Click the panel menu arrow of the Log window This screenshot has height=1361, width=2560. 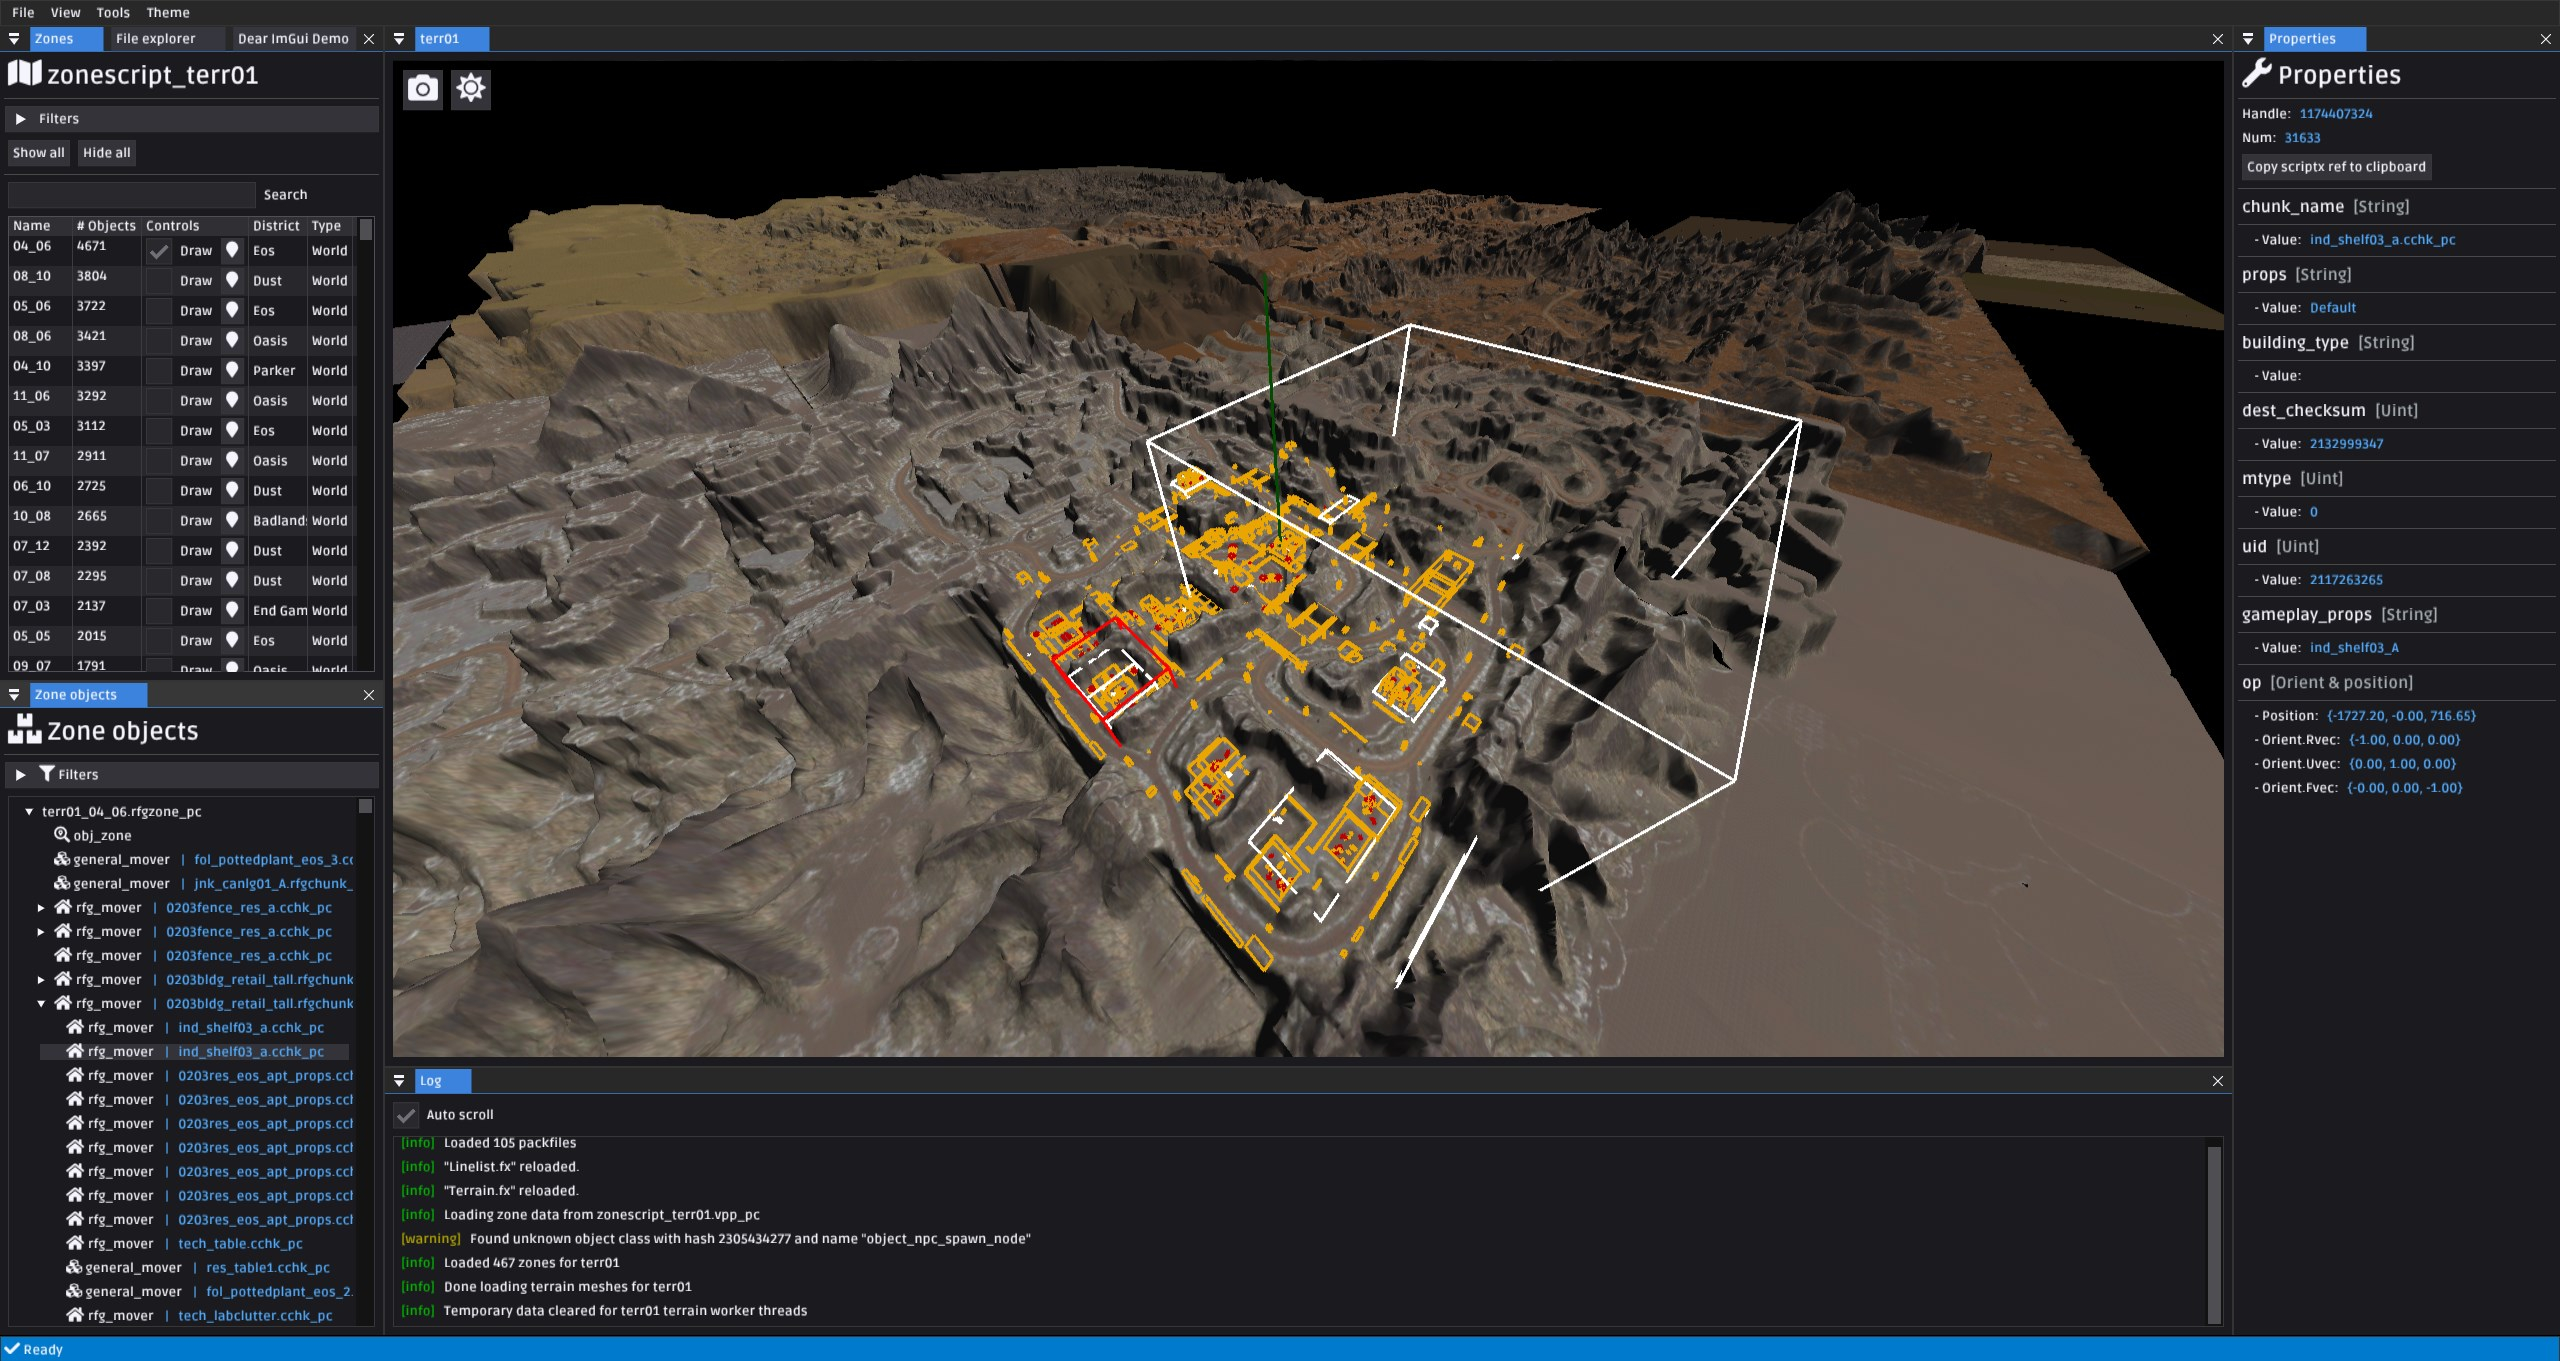[399, 1081]
